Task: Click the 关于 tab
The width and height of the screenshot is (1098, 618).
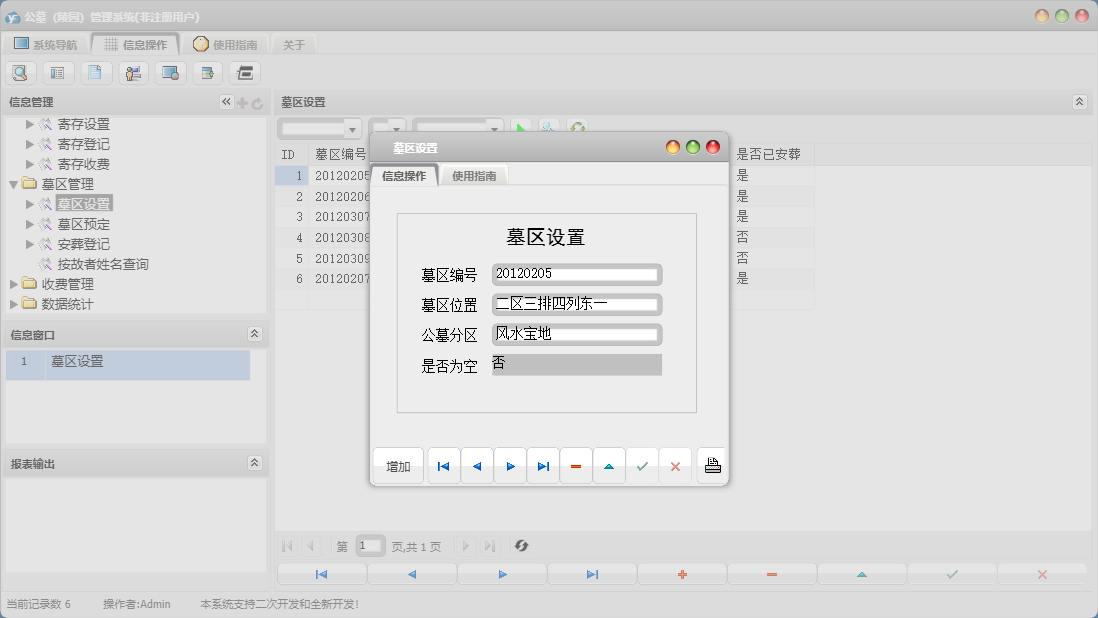Action: coord(294,44)
